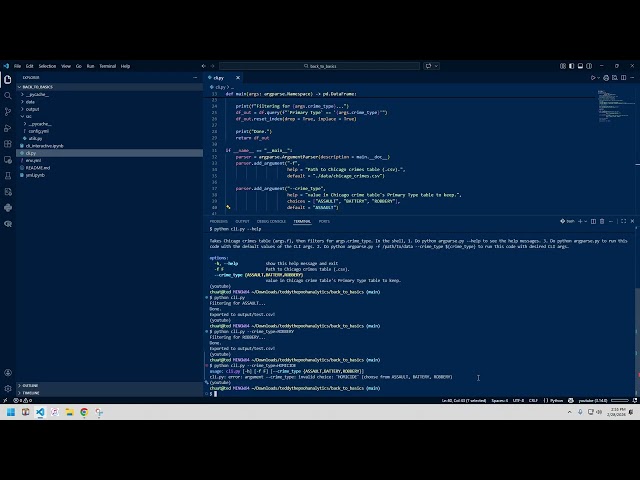640x480 pixels.
Task: Click the Windows Start button
Action: (x=11, y=412)
